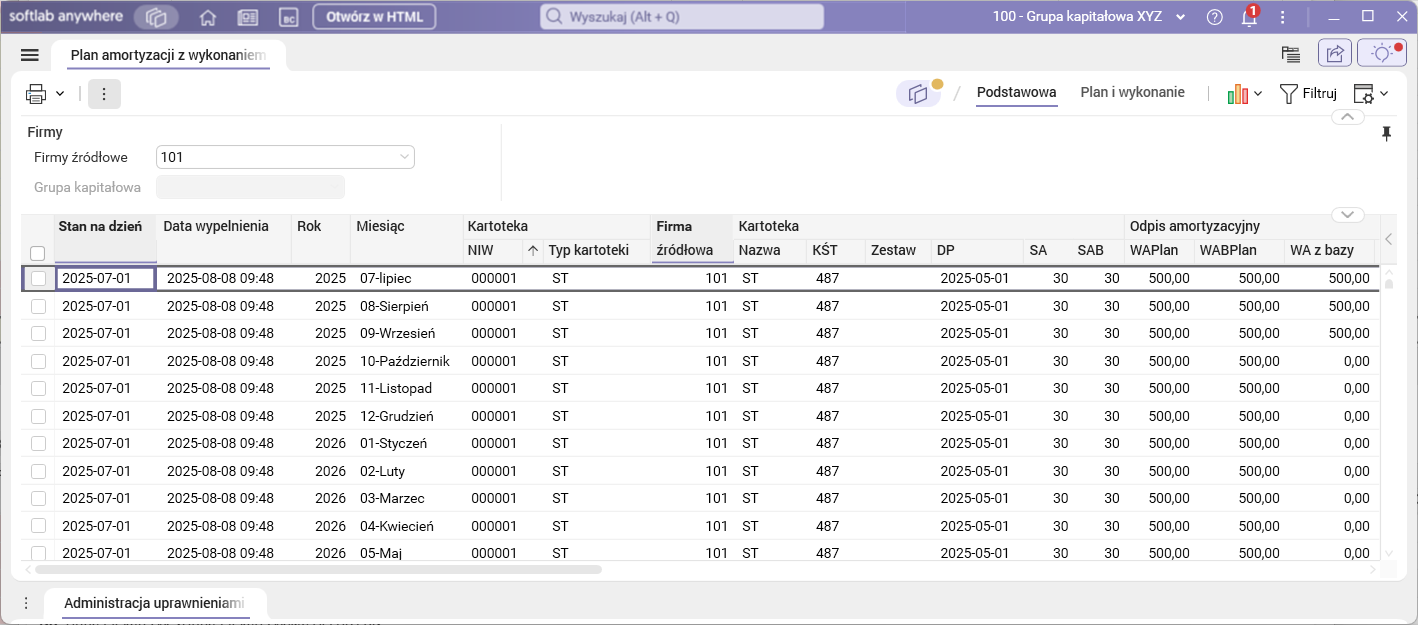Go to the home page icon
This screenshot has height=625, width=1418.
pos(208,17)
